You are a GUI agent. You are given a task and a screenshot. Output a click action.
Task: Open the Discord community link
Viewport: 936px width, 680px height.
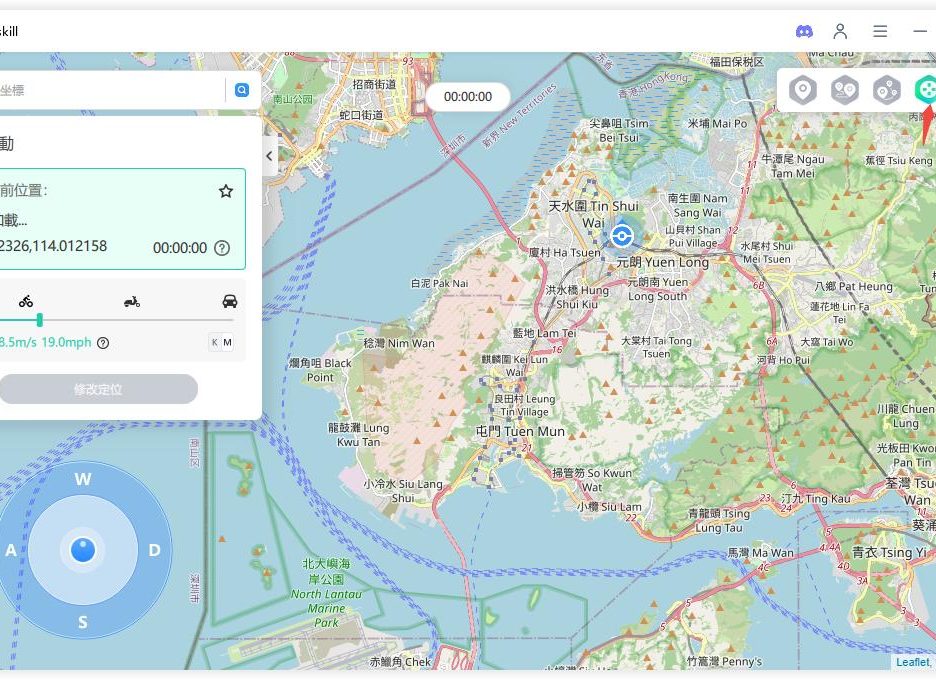click(x=804, y=31)
